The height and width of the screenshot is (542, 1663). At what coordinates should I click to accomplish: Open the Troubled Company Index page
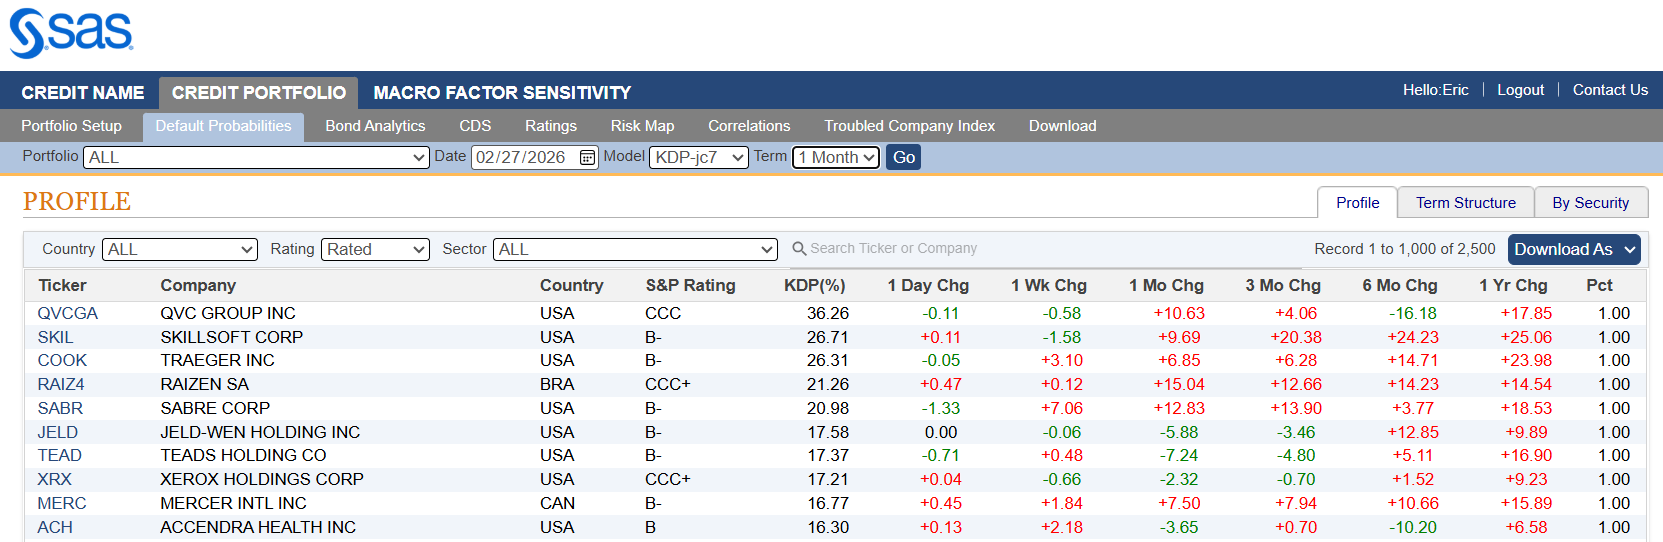point(909,126)
